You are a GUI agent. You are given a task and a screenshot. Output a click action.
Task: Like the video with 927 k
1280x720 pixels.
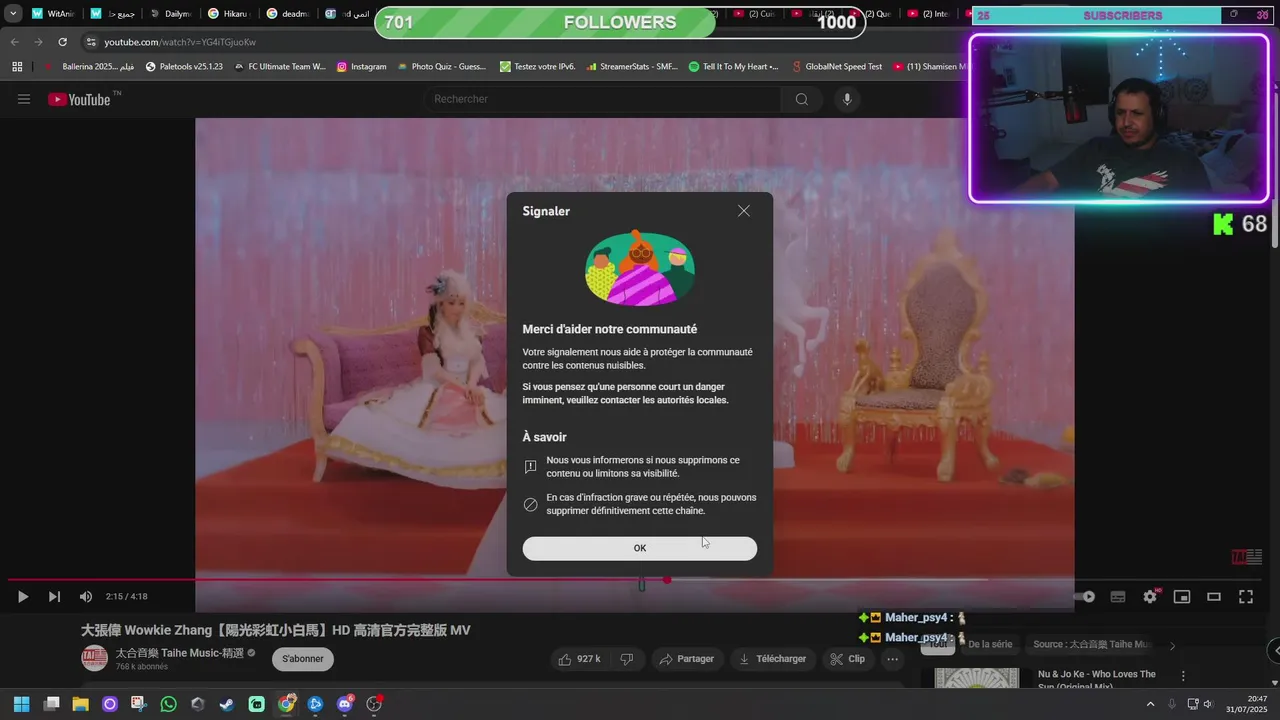tap(580, 659)
